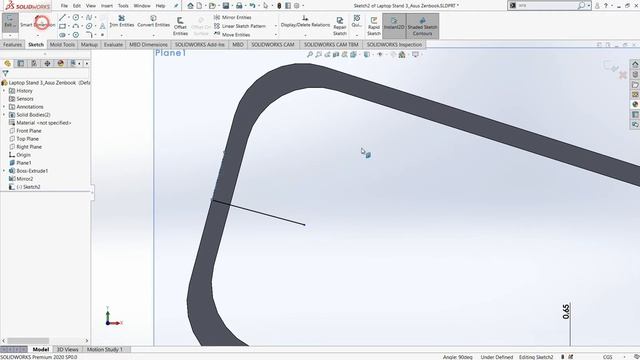
Task: Switch to Motion Study 1 tab
Action: click(104, 349)
